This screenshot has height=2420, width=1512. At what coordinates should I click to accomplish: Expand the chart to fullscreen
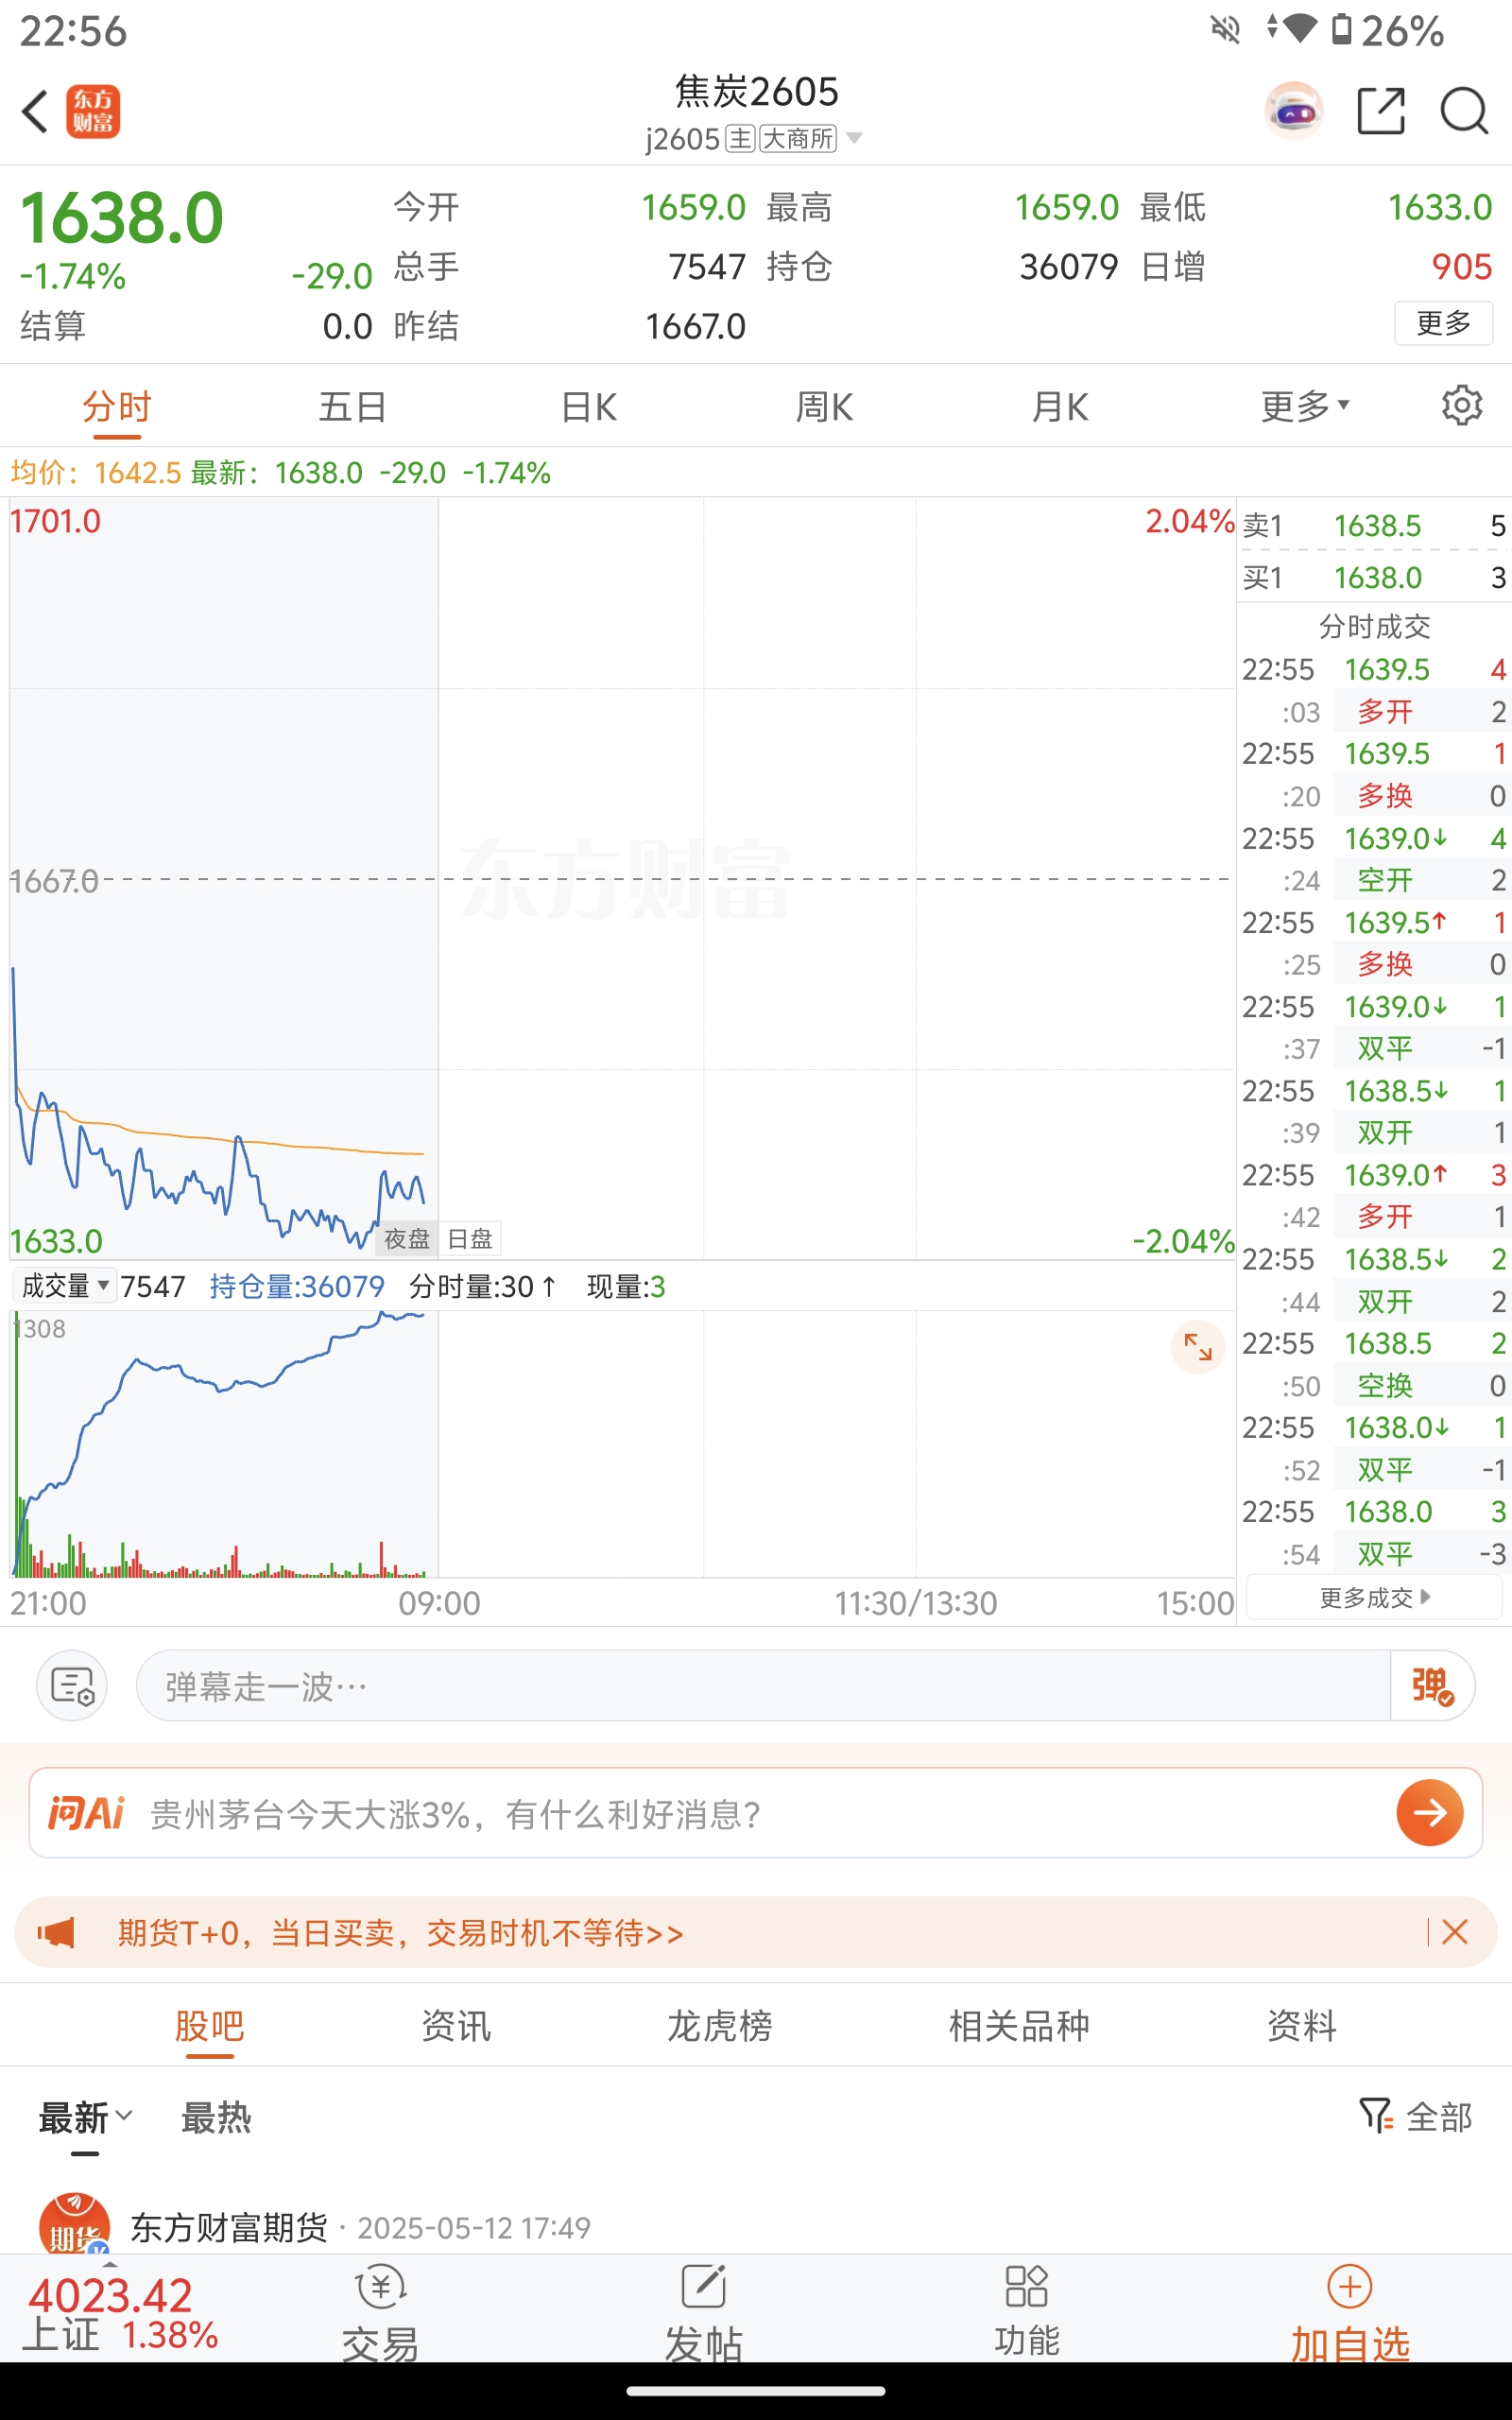tap(1197, 1347)
